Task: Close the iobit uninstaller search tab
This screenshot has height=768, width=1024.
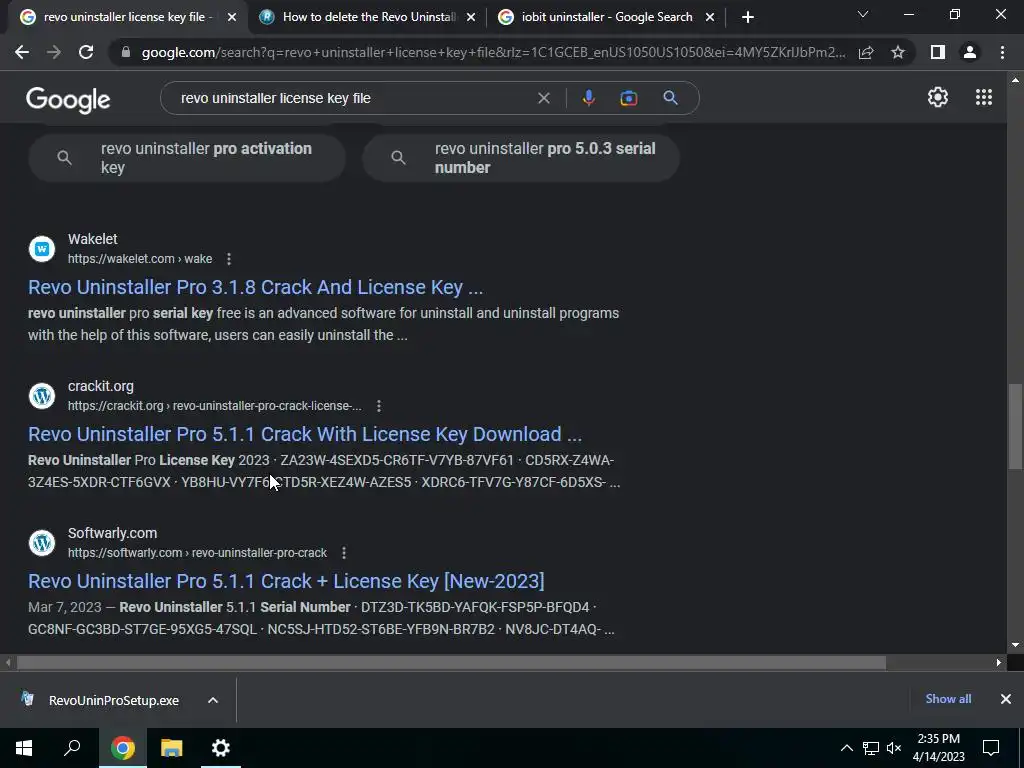Action: [x=710, y=18]
